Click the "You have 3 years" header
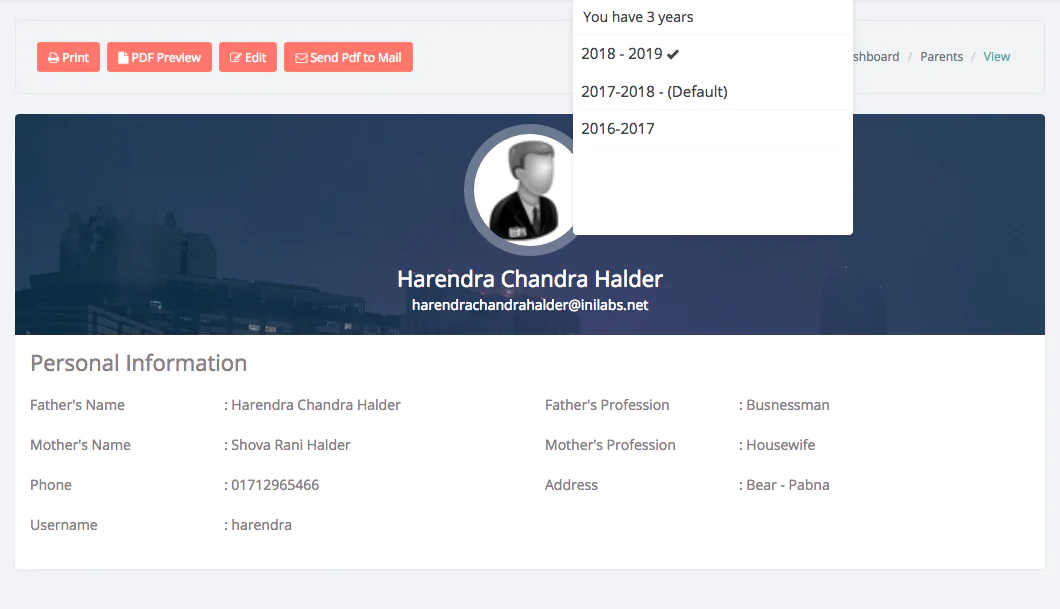This screenshot has width=1060, height=609. click(x=638, y=17)
